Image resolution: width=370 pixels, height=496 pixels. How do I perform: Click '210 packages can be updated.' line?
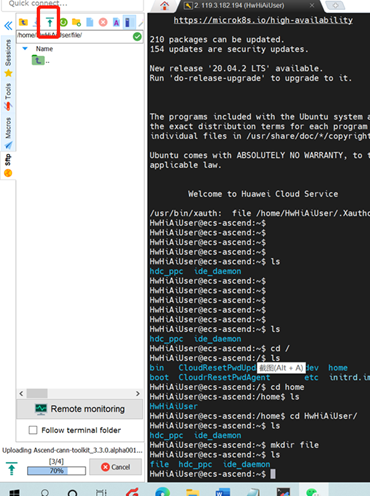coord(217,39)
